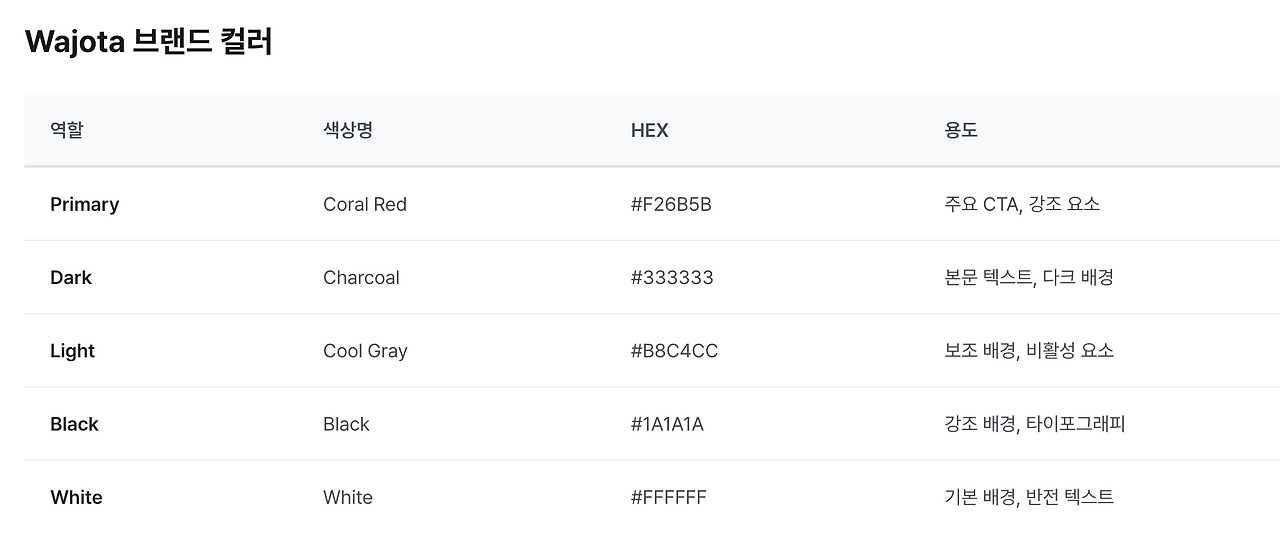Click the 'Light' role cell
This screenshot has height=545, width=1280.
point(73,351)
